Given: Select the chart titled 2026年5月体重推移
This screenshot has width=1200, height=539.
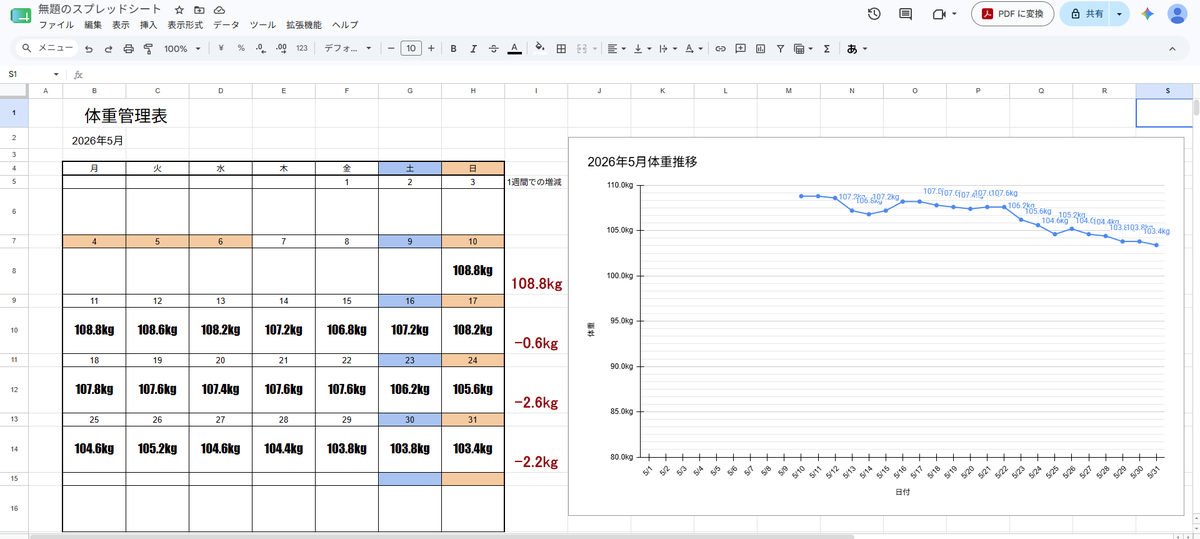Looking at the screenshot, I should tap(876, 325).
